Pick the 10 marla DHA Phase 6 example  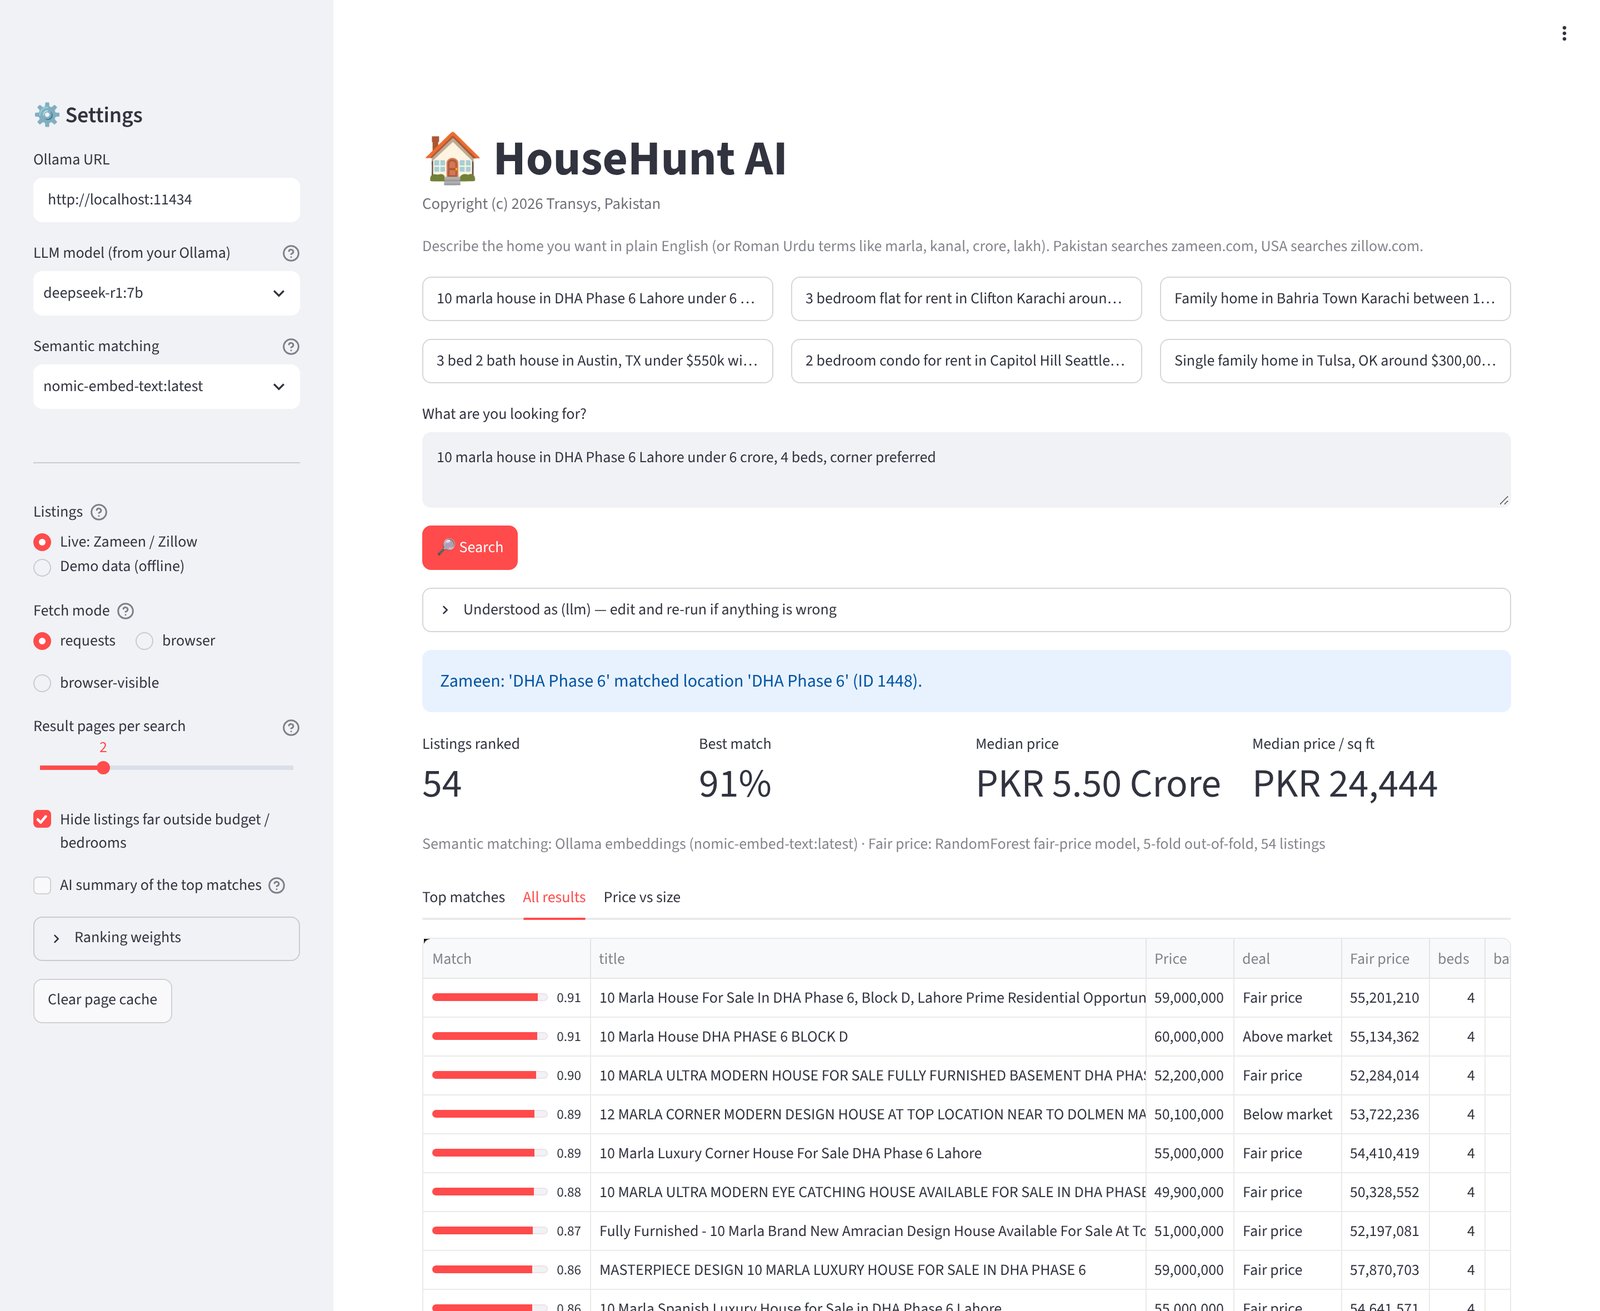(x=597, y=299)
